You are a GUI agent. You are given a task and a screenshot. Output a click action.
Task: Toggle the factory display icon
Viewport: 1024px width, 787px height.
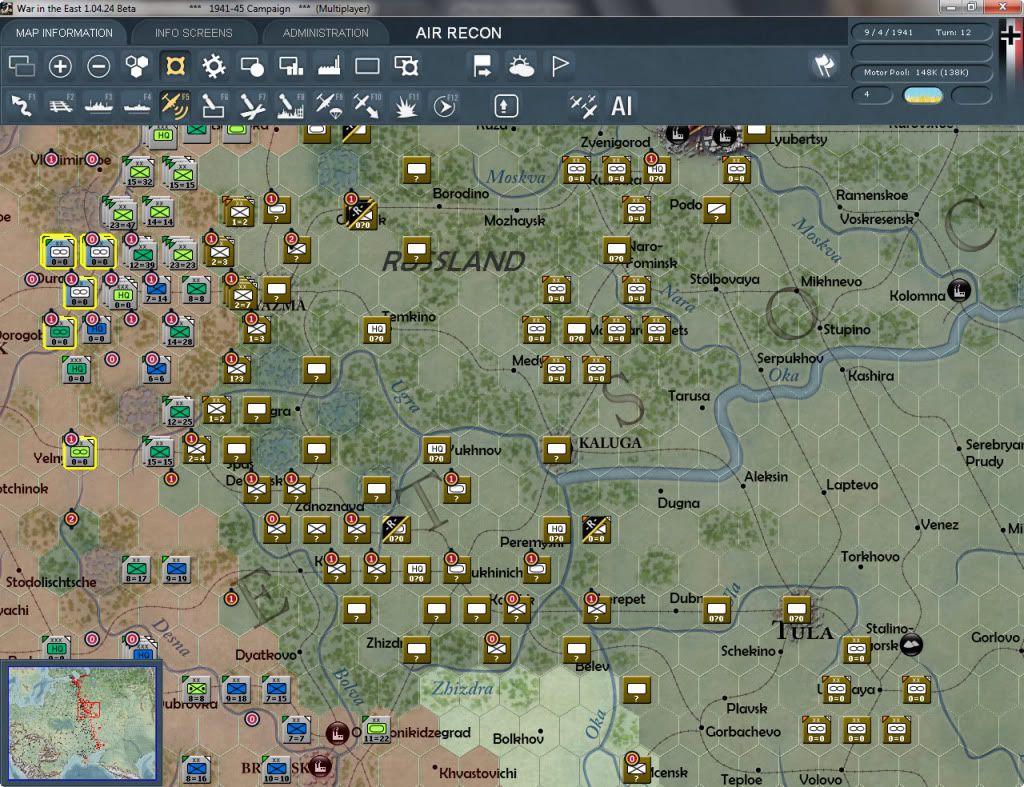[x=329, y=66]
